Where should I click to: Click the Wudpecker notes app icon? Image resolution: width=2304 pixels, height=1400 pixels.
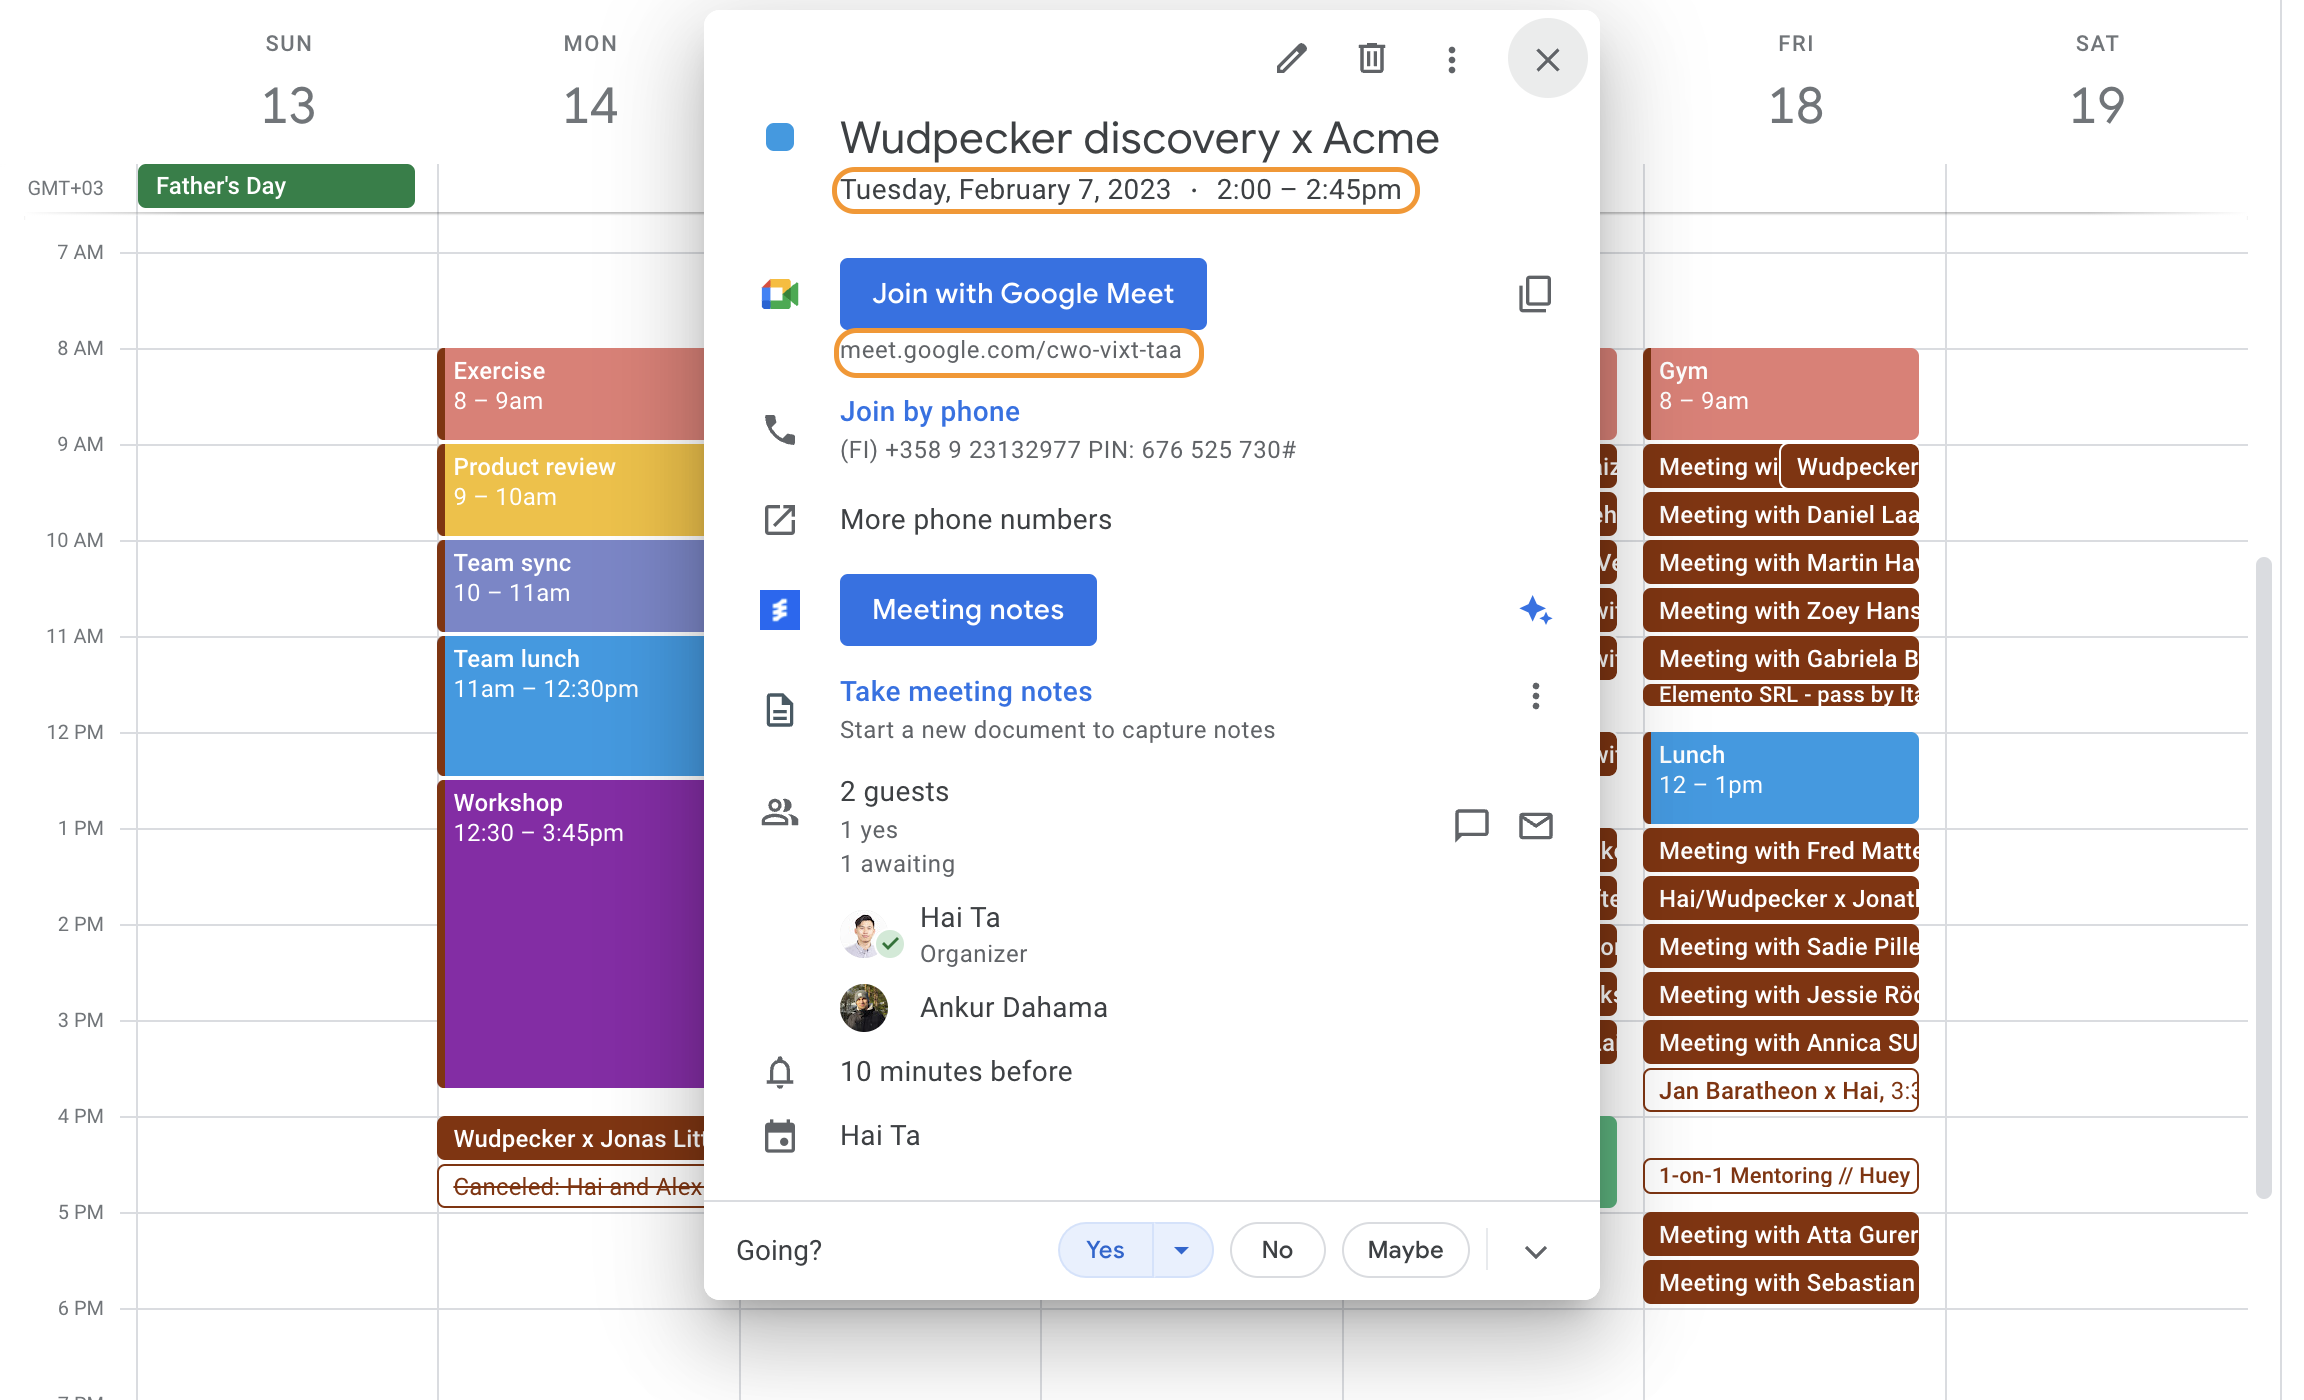779,610
